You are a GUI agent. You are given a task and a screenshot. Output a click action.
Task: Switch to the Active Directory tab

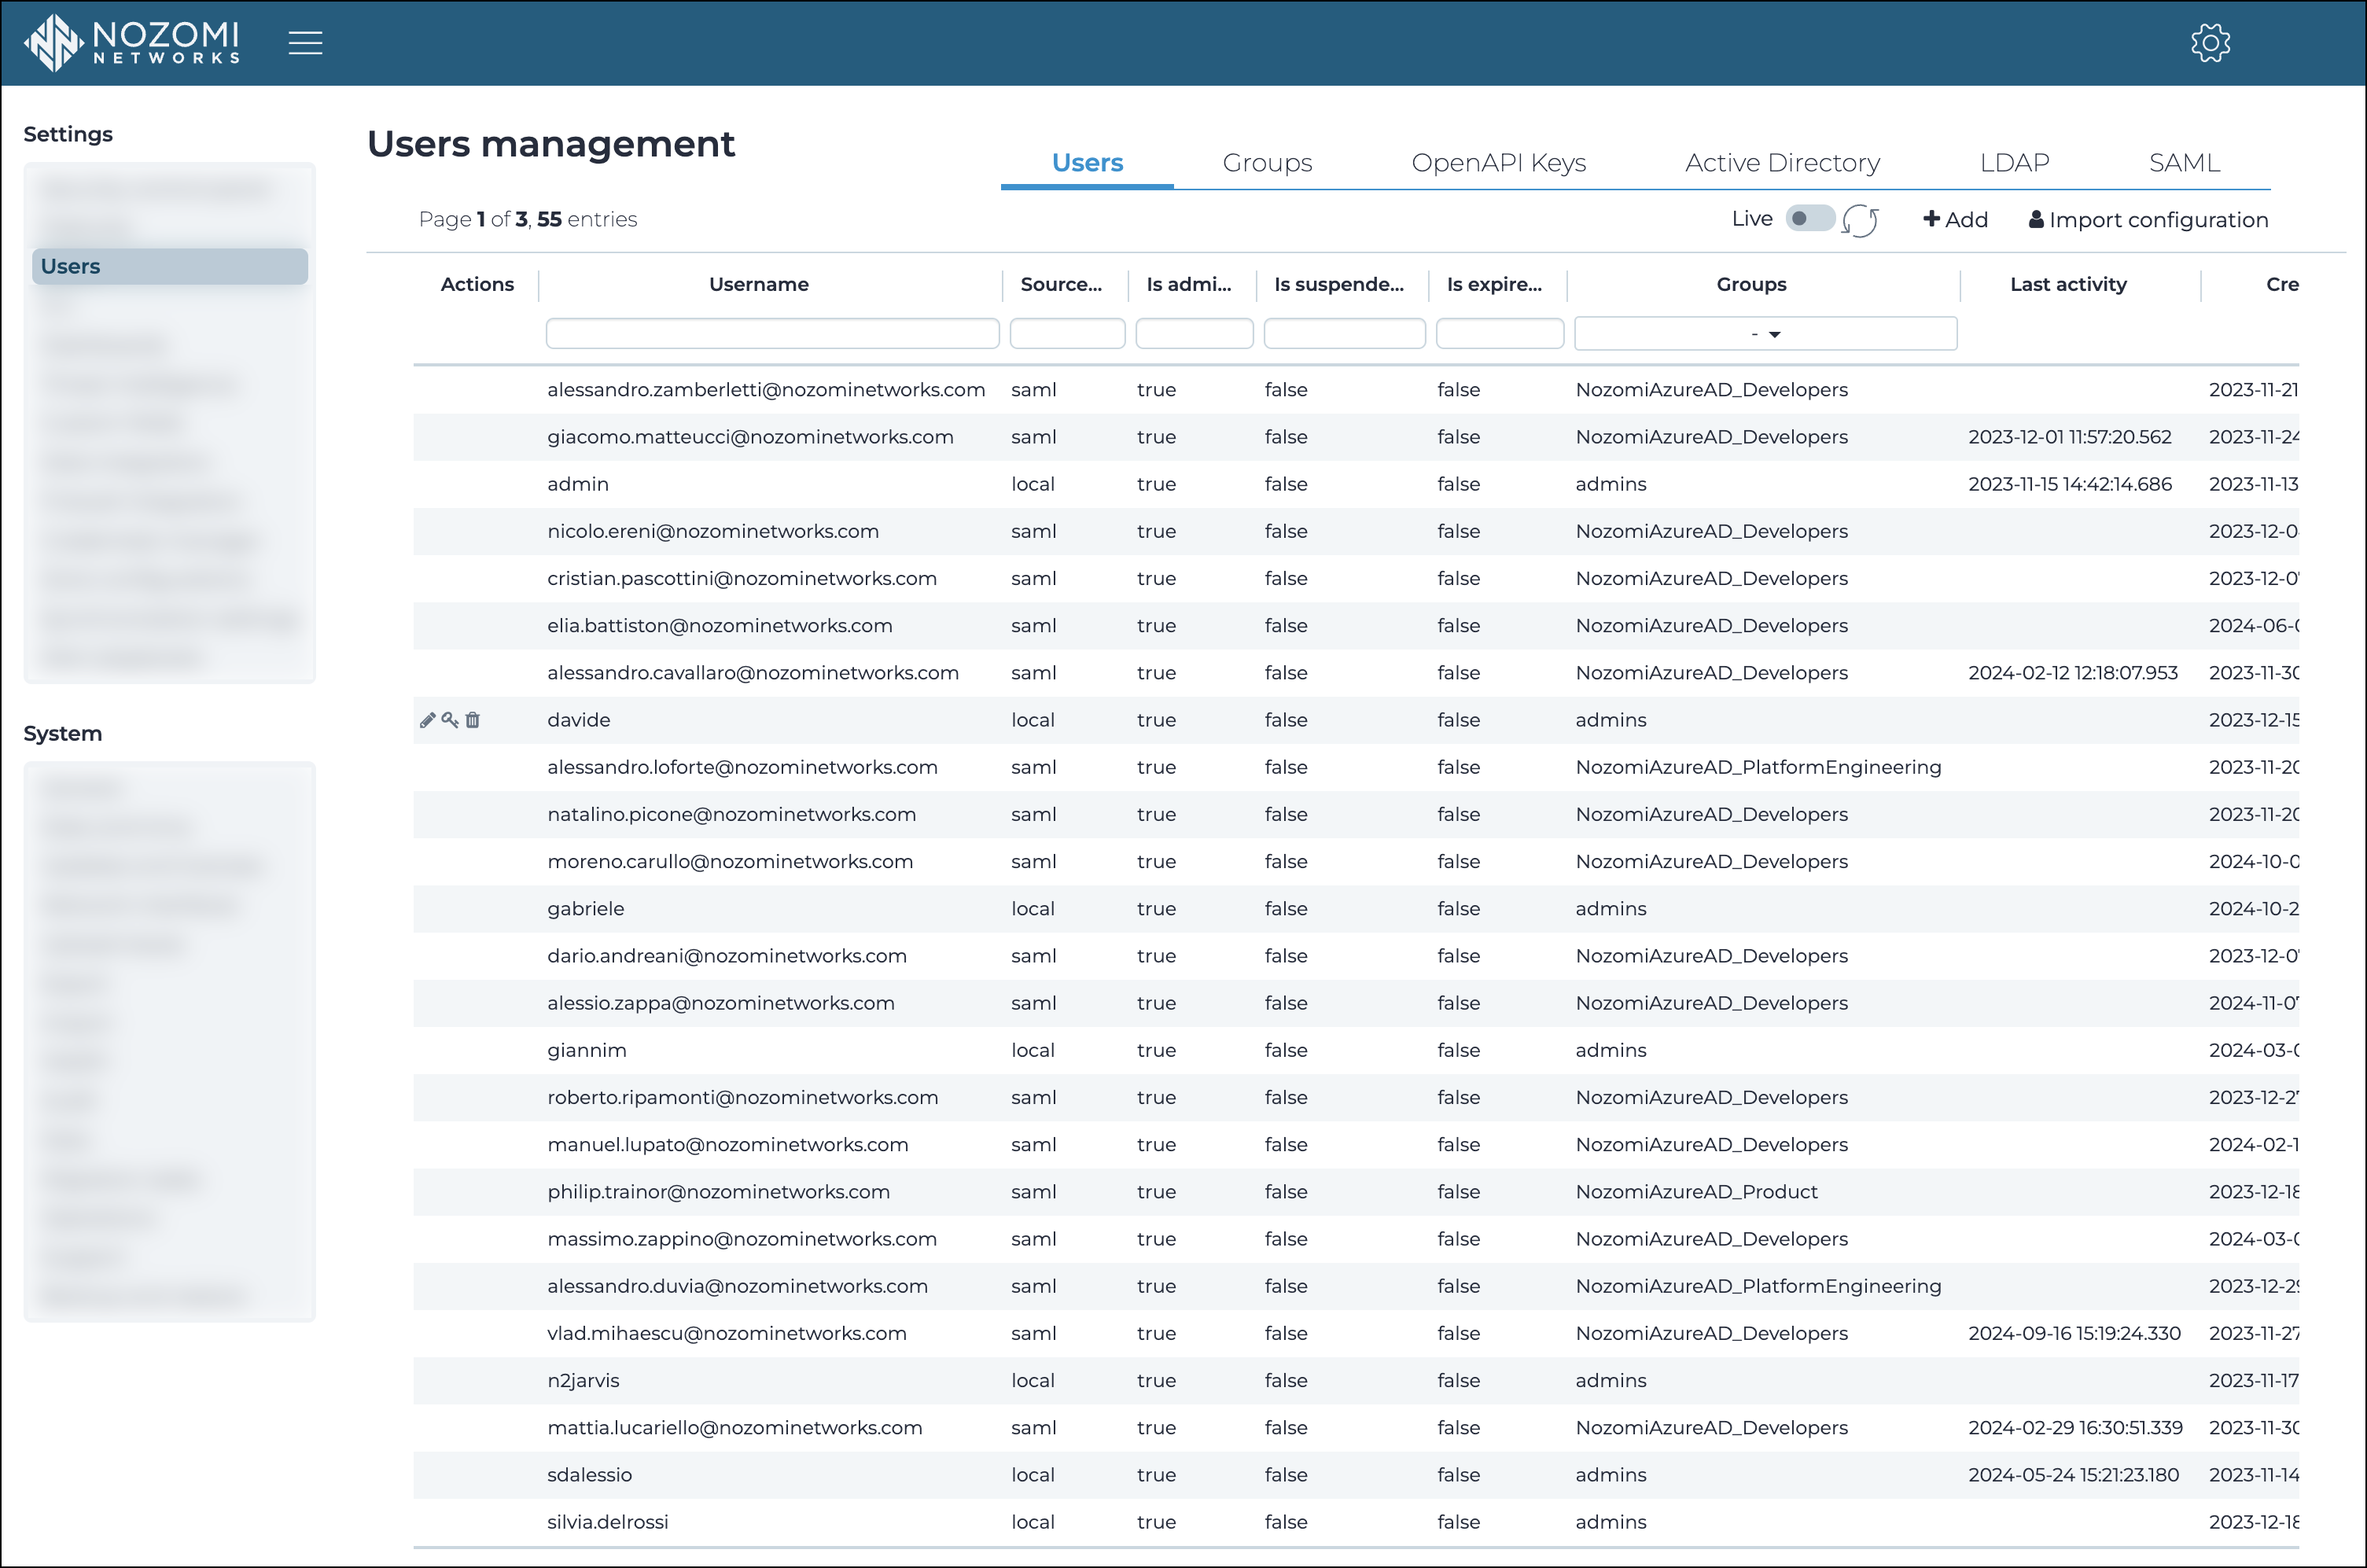[x=1782, y=163]
